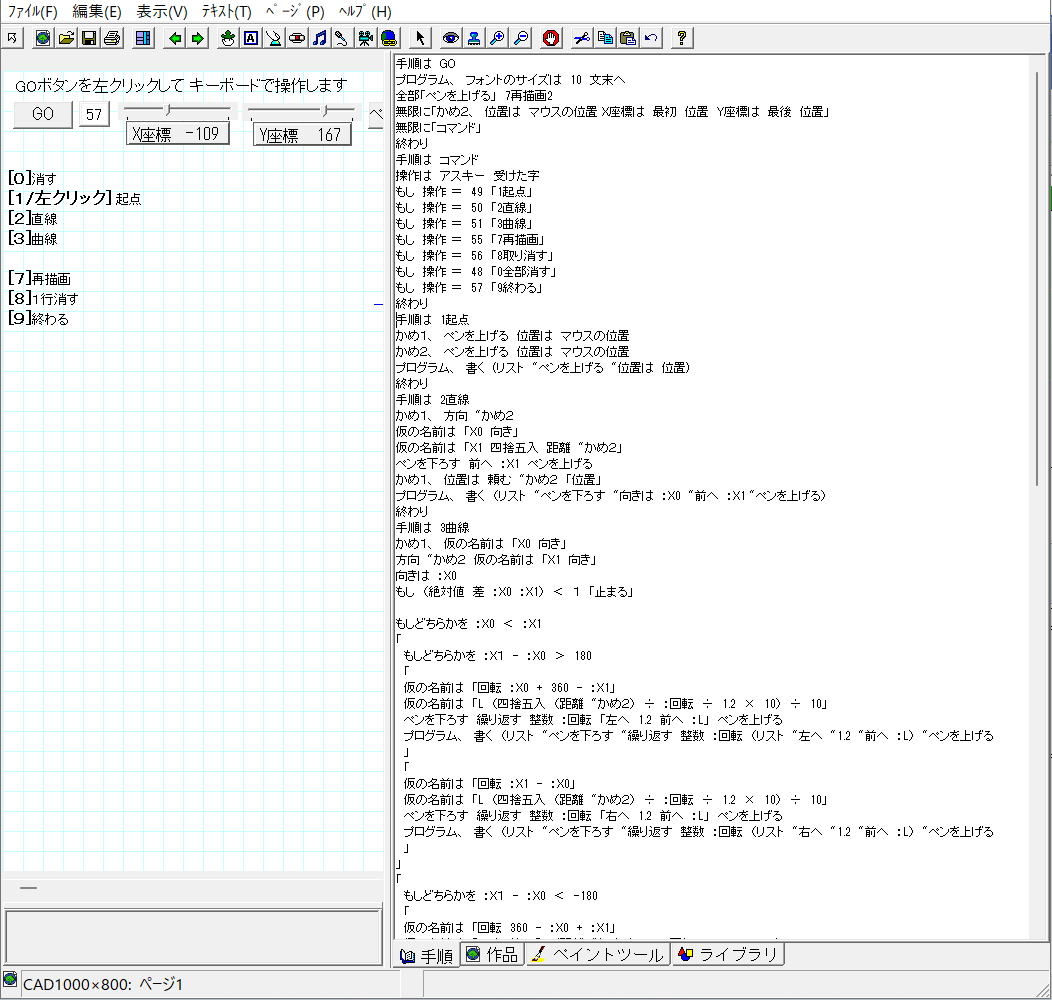1052x1000 pixels.
Task: Click the code line 手順は 2直線
Action: pos(432,399)
